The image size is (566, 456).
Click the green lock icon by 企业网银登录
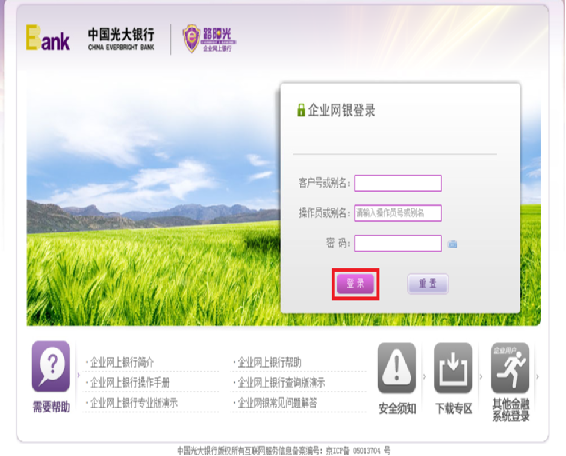tap(301, 110)
